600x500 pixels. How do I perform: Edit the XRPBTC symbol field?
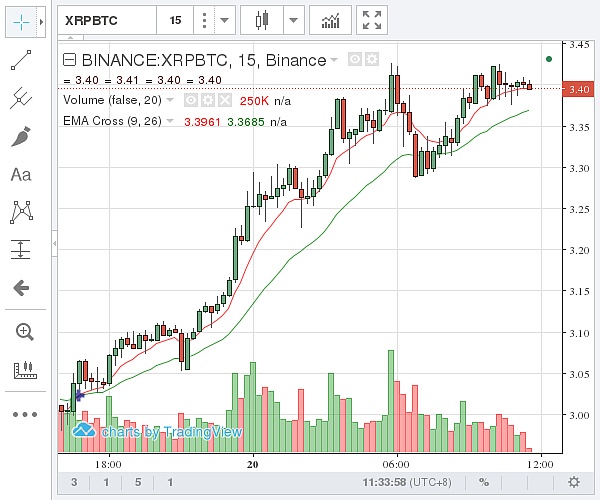tap(107, 20)
